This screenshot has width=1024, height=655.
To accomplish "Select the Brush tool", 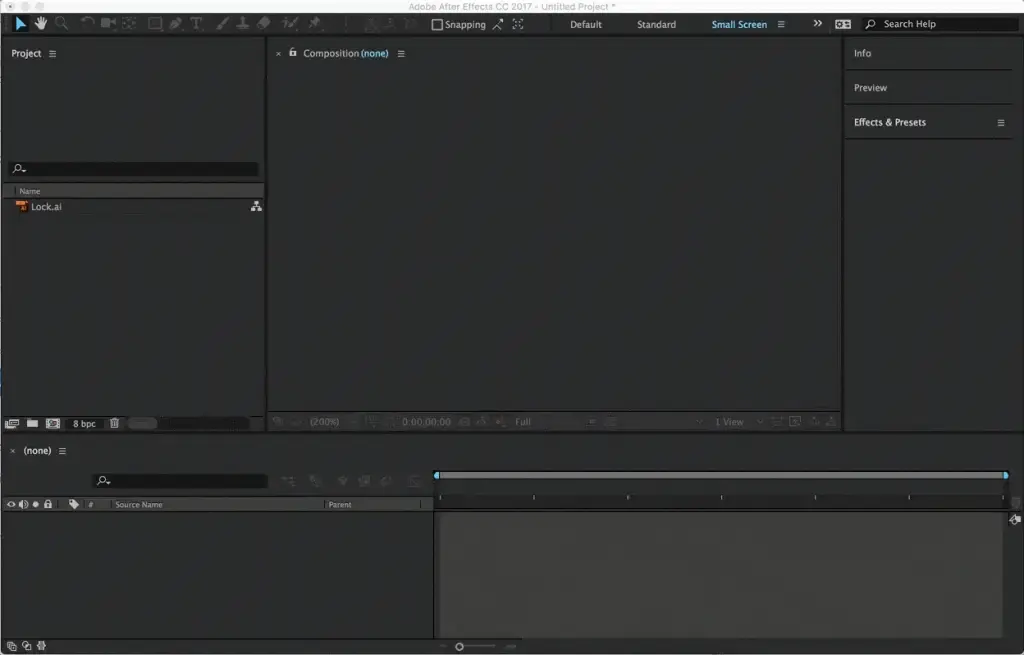I will pyautogui.click(x=222, y=24).
